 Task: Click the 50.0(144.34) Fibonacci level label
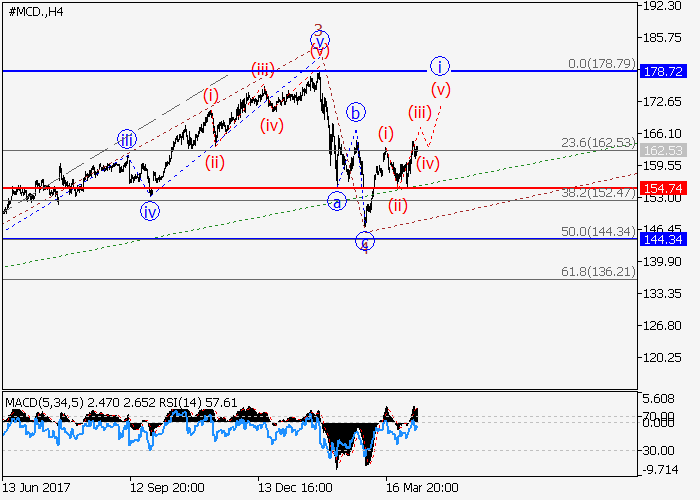pyautogui.click(x=598, y=231)
